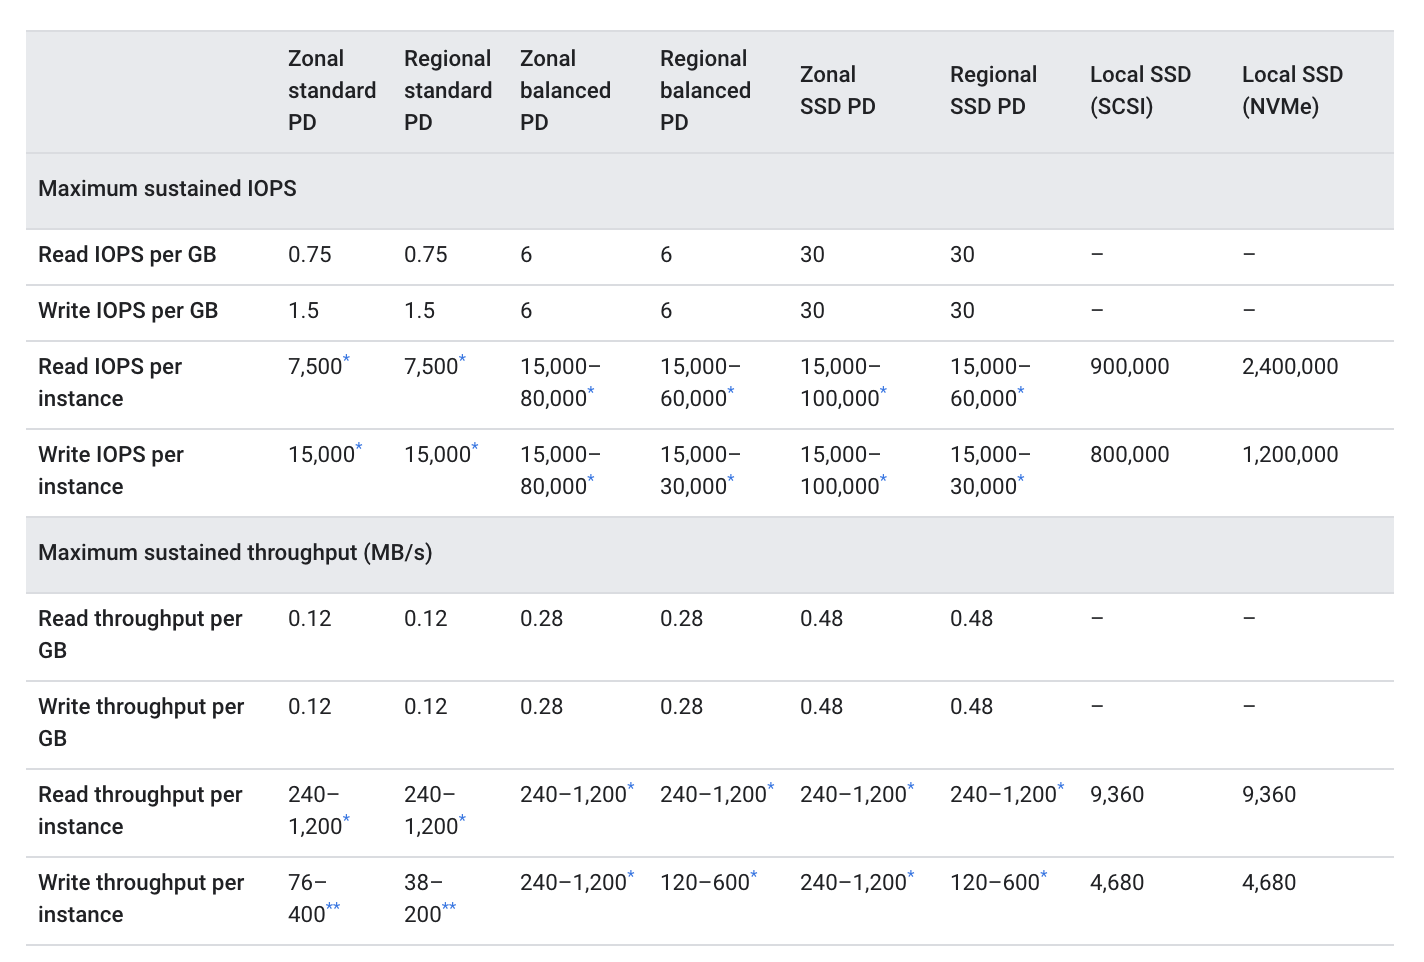The image size is (1424, 962).
Task: Click the 0.48 write throughput under Regional SSD PD
Action: point(972,706)
